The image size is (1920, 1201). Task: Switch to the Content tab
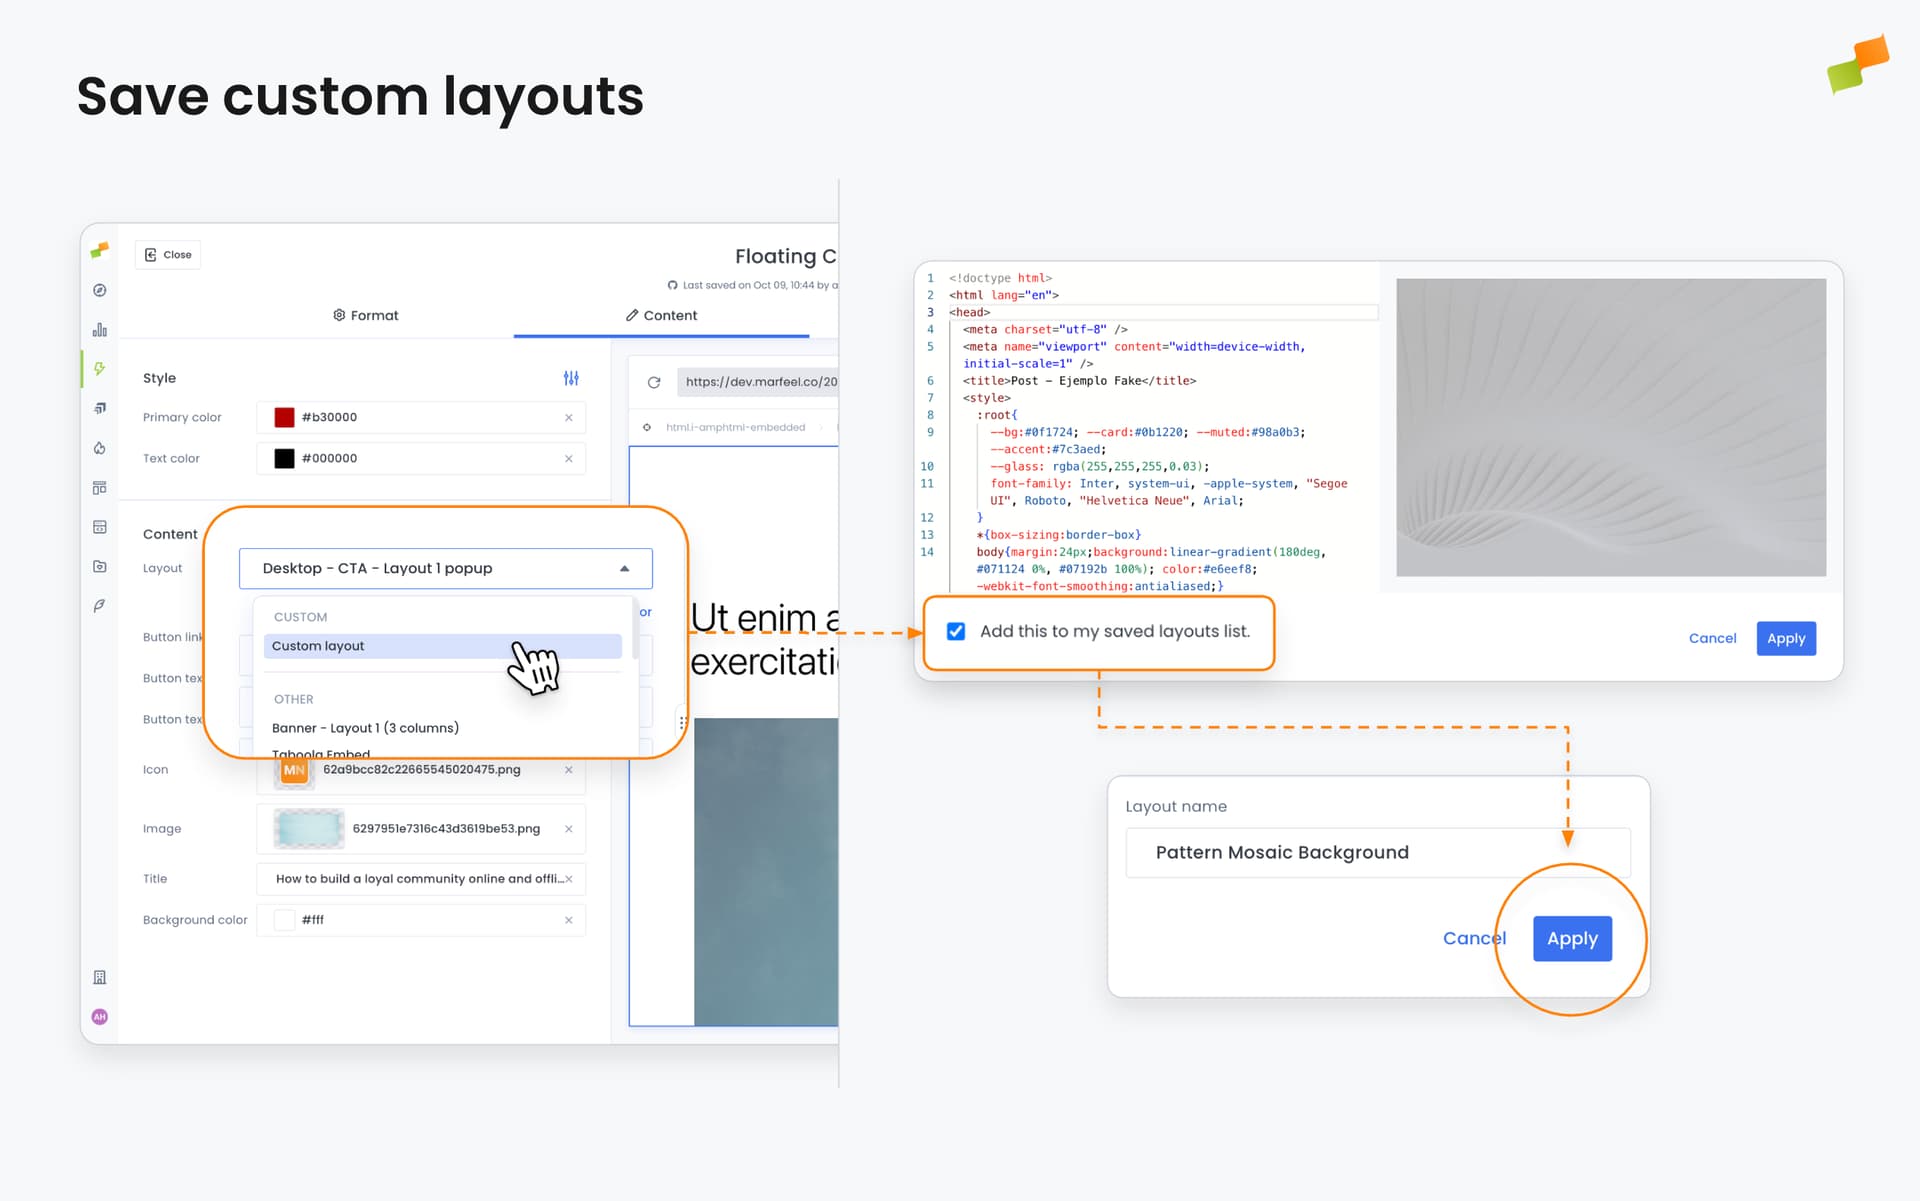click(661, 315)
